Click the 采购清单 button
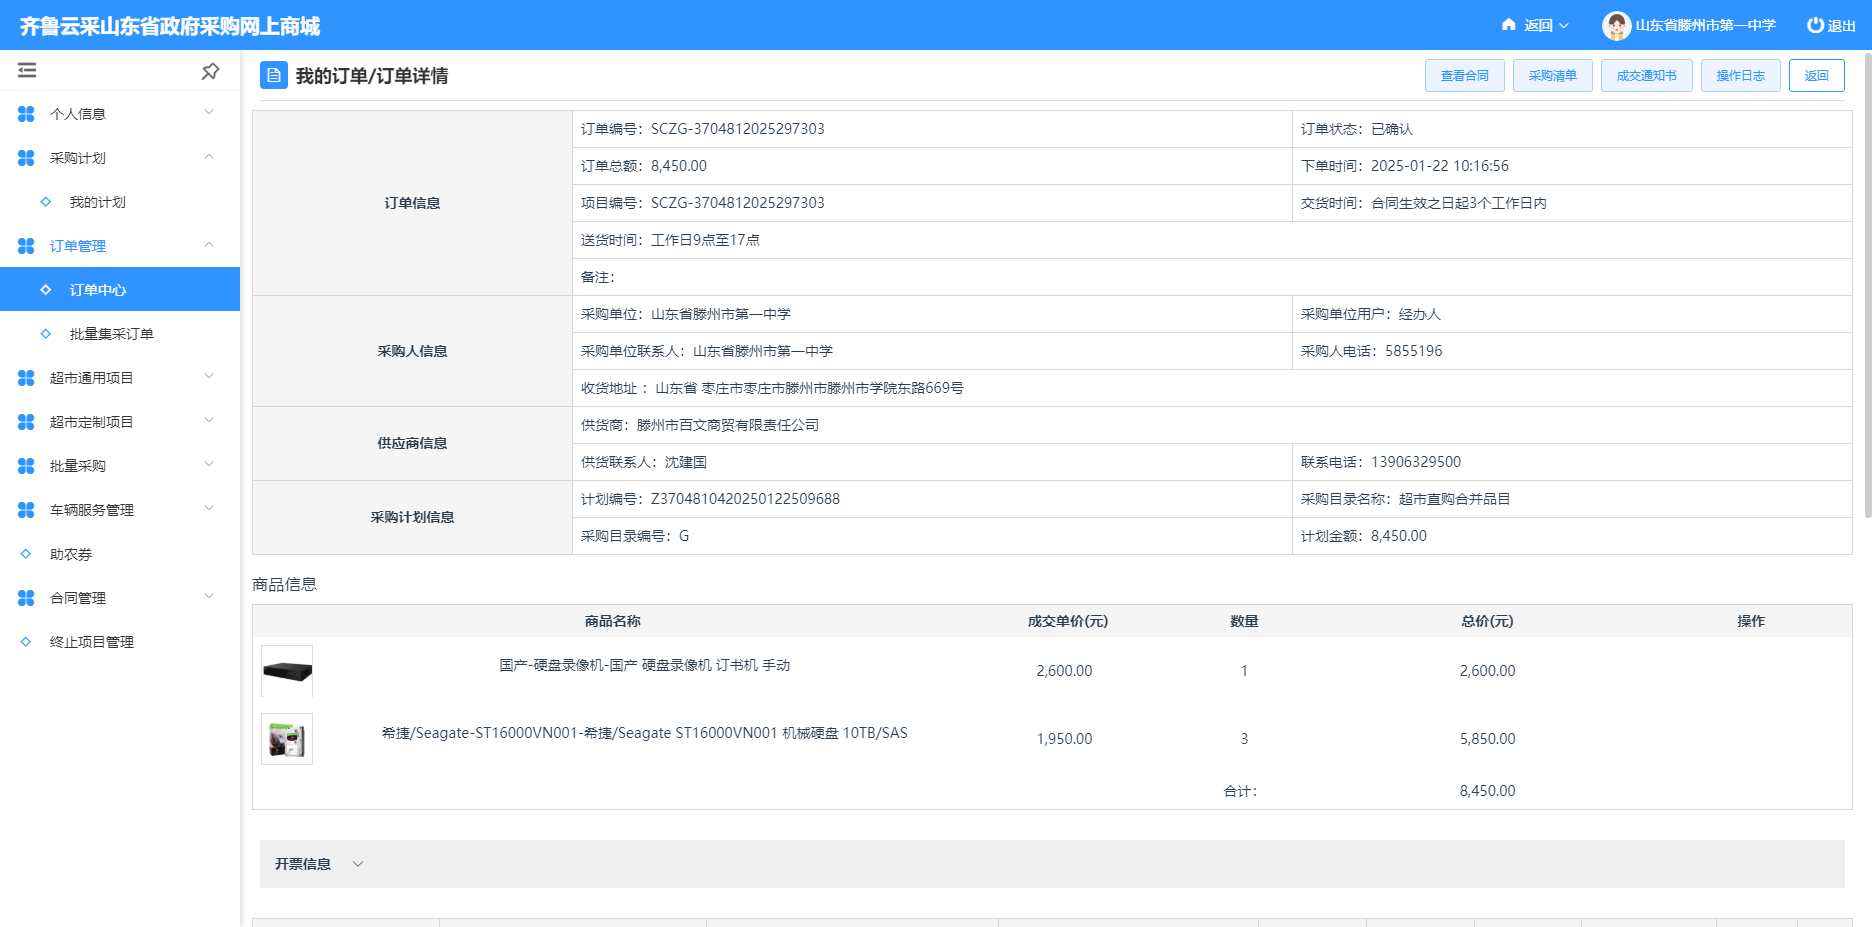Screen dimensions: 1872x927 click(x=1553, y=75)
